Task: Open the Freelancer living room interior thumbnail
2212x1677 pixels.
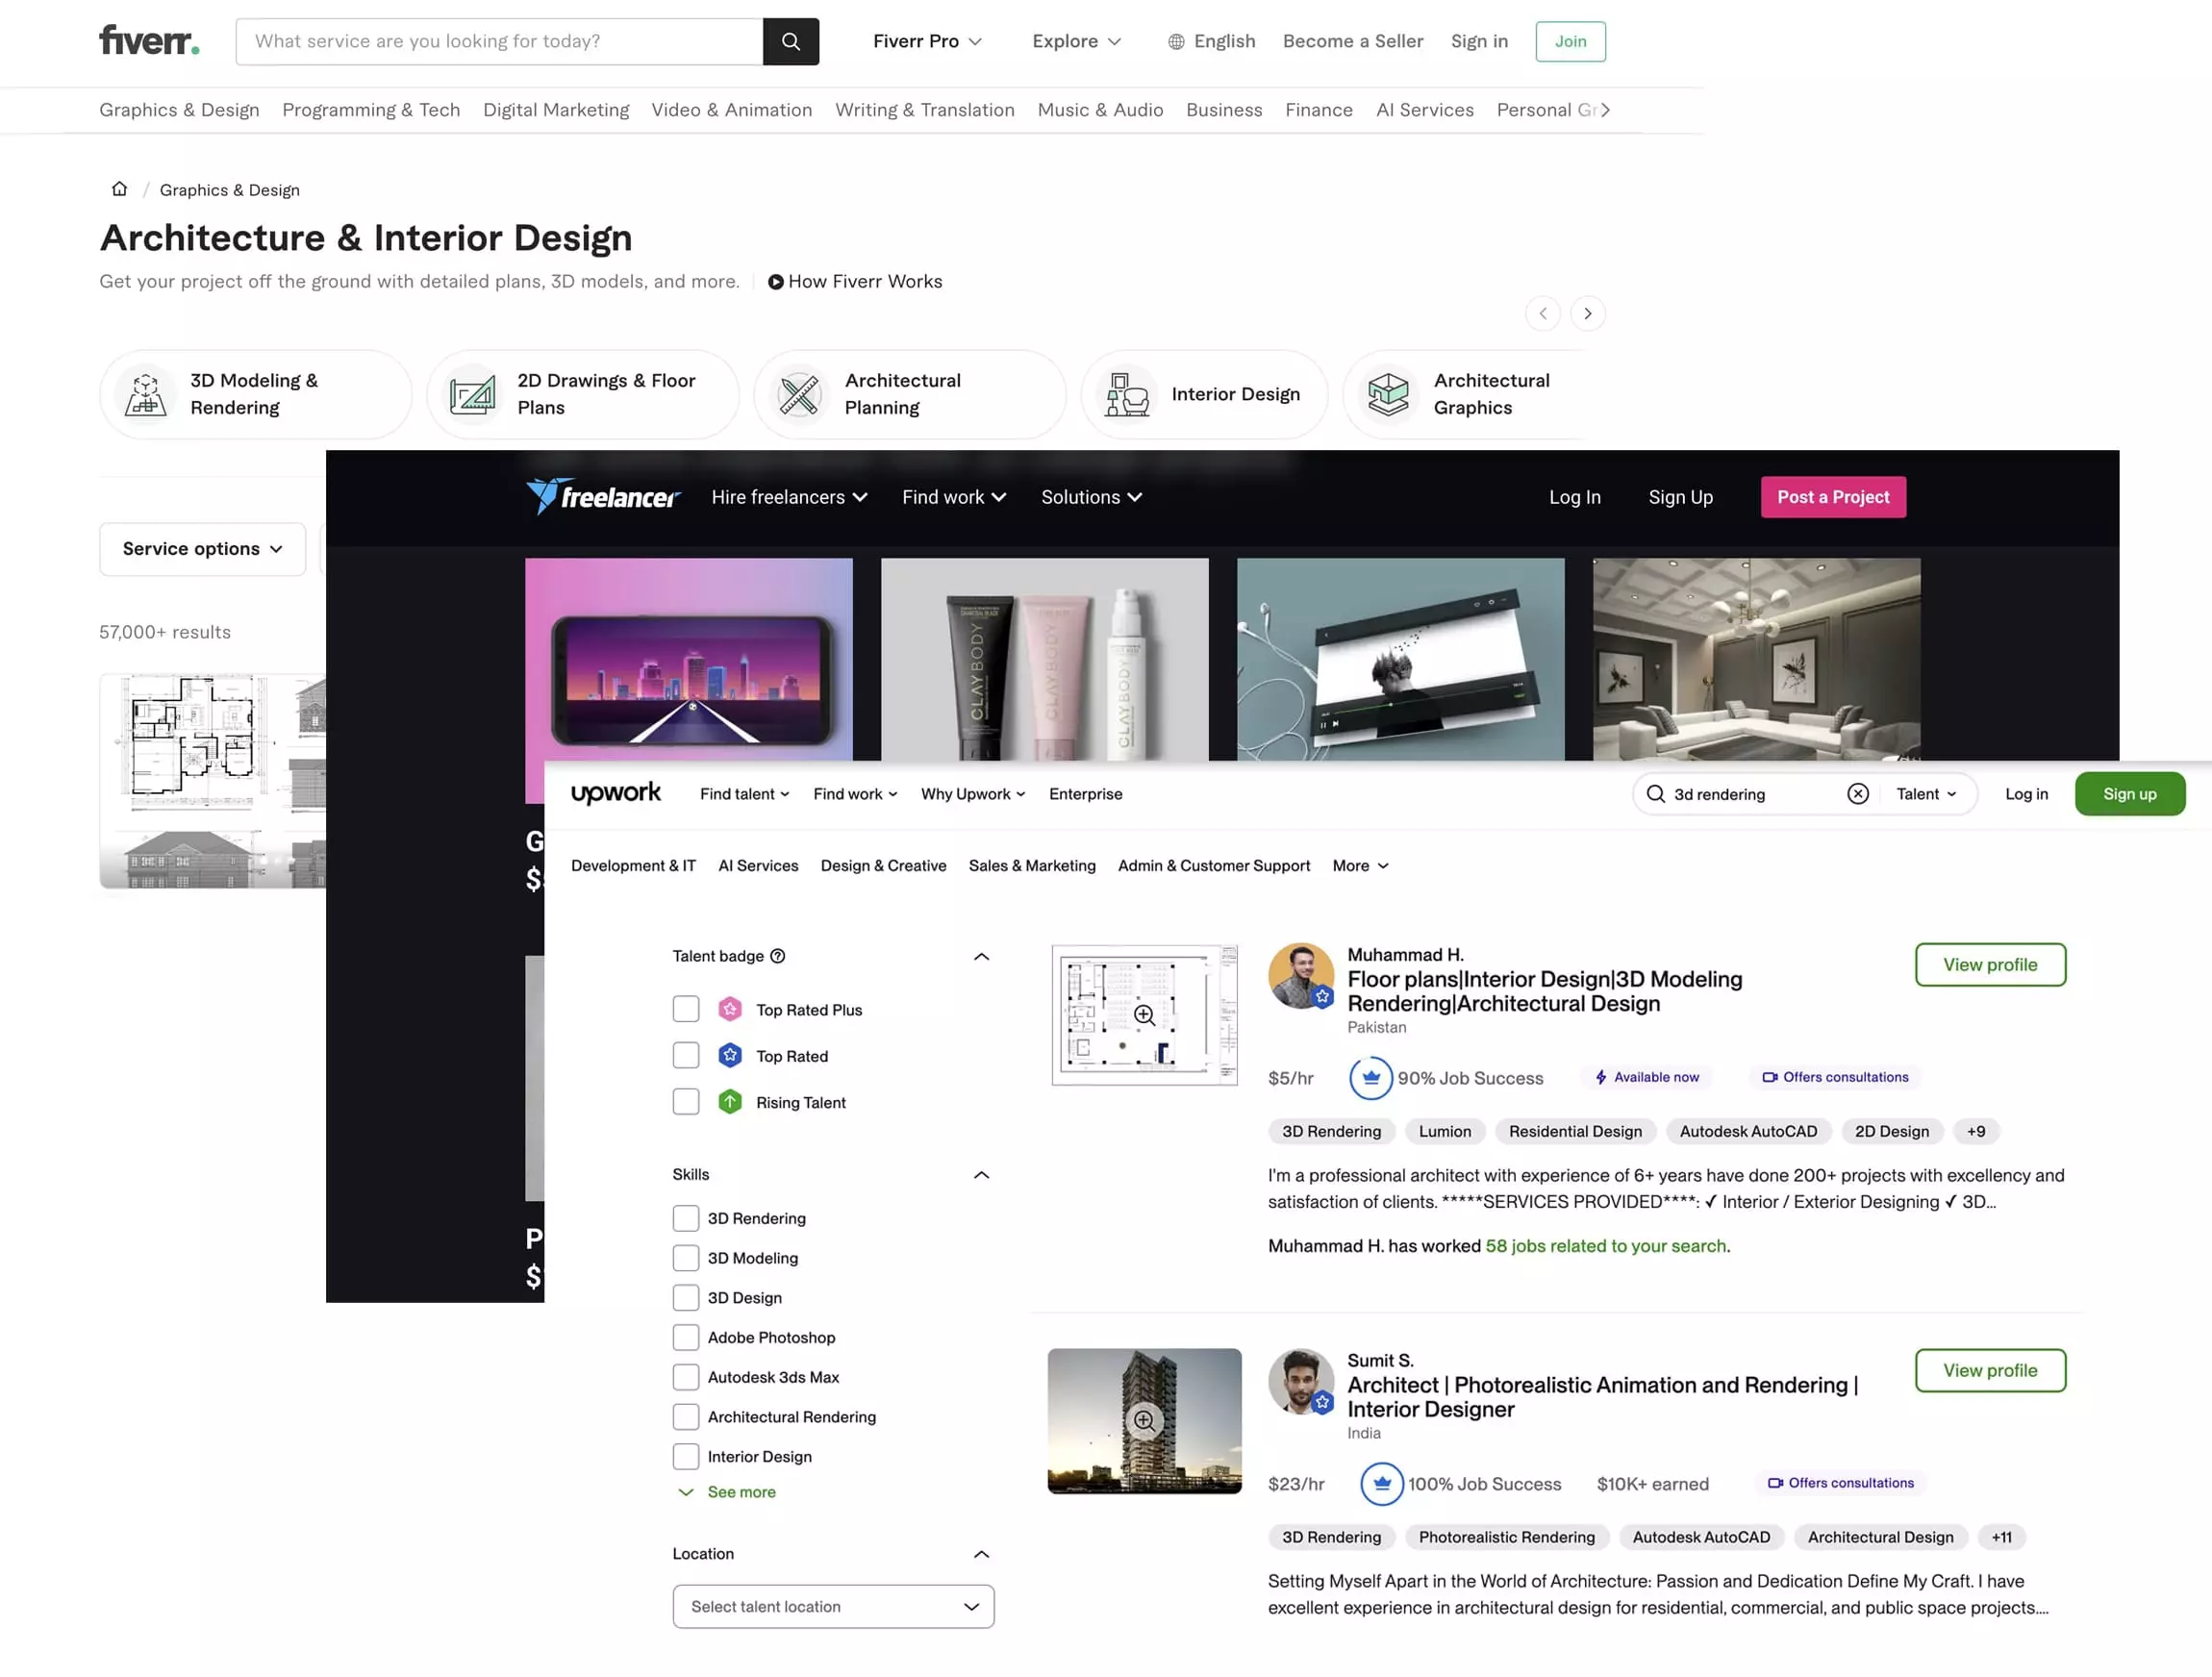Action: pyautogui.click(x=1756, y=659)
